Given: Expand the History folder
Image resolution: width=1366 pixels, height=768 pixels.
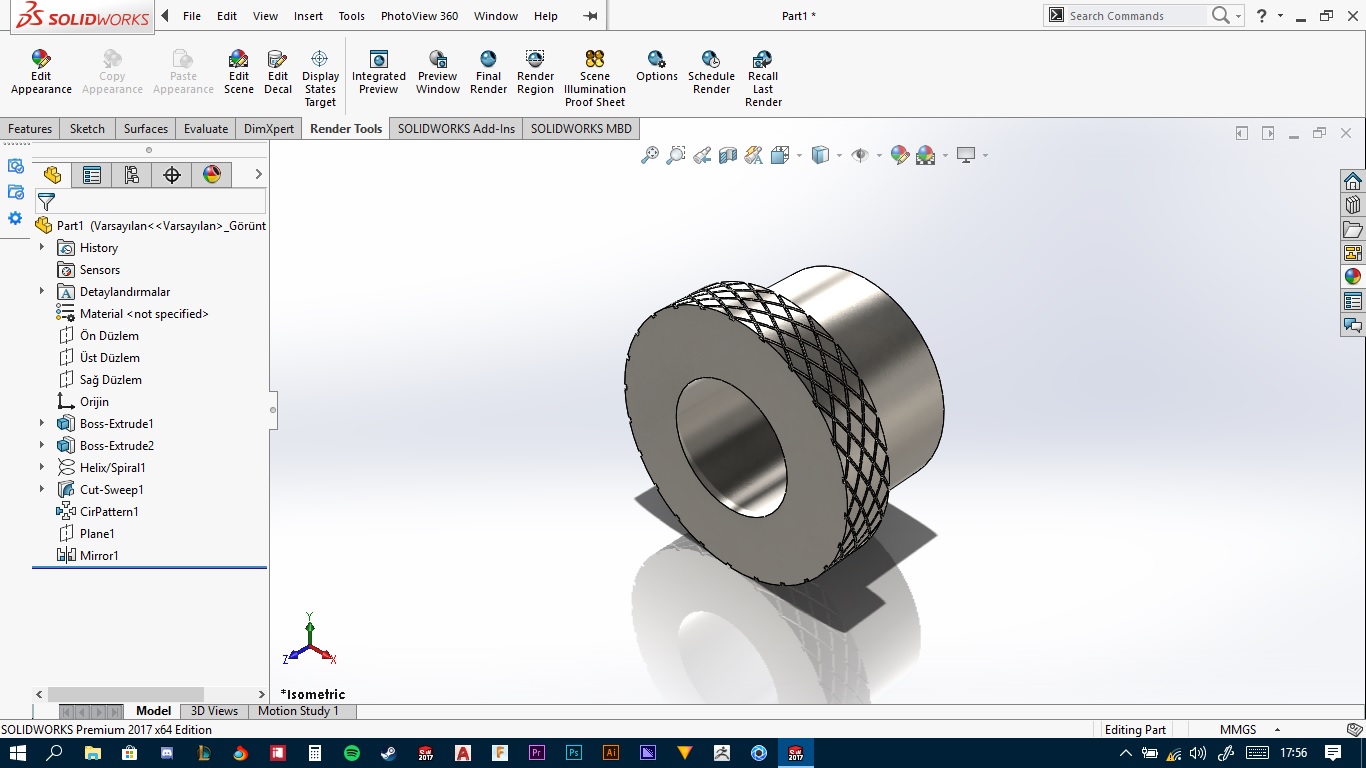Looking at the screenshot, I should coord(42,248).
